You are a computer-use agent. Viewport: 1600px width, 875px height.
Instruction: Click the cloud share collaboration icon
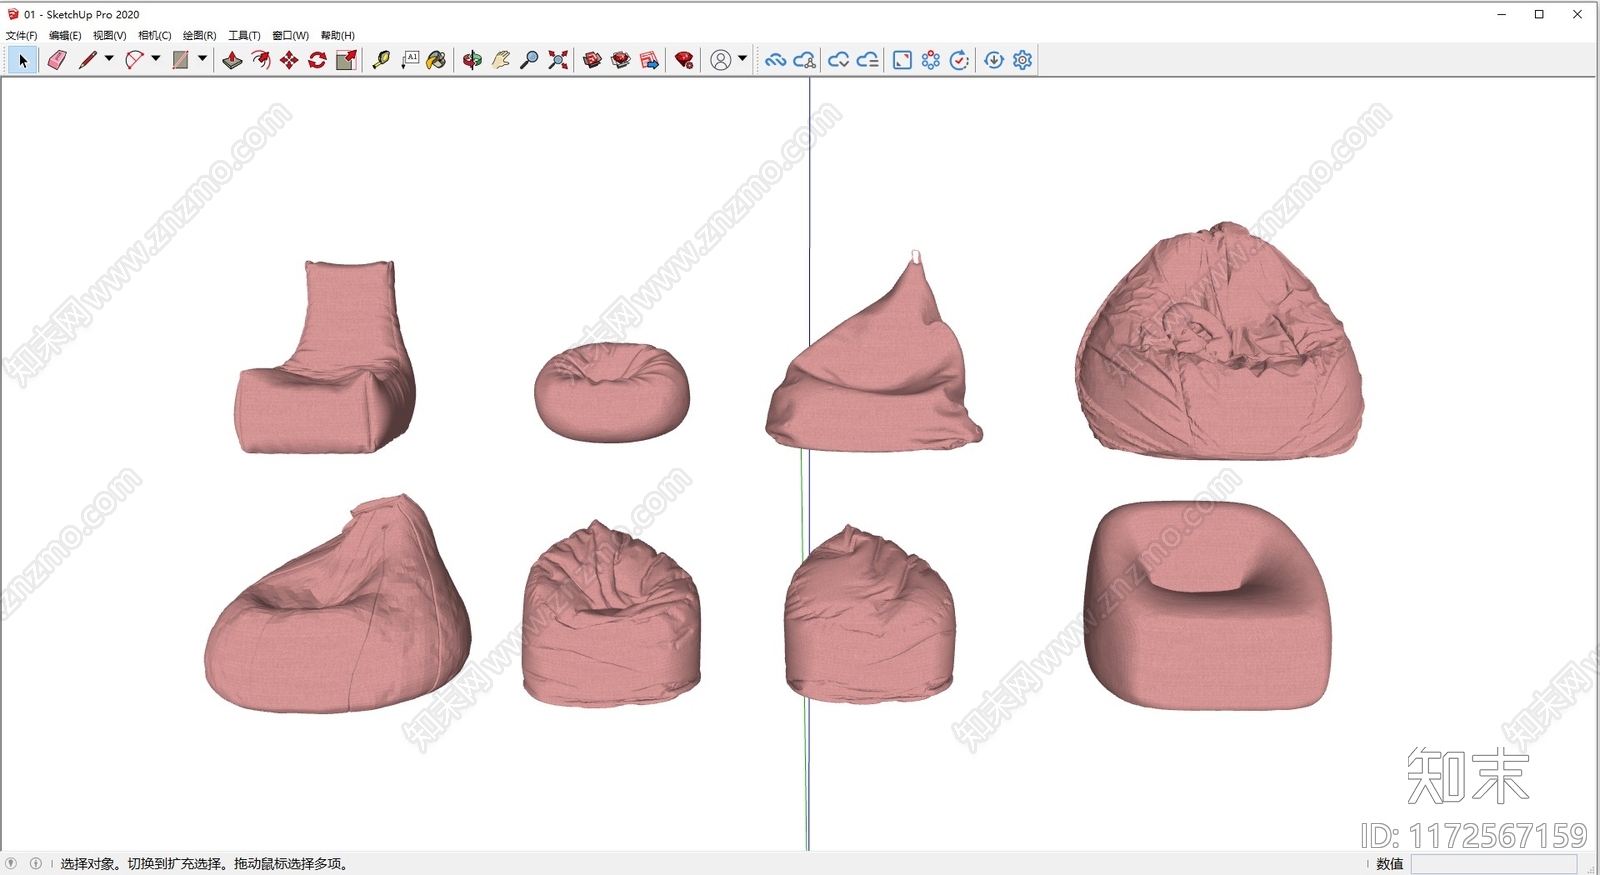[x=804, y=60]
